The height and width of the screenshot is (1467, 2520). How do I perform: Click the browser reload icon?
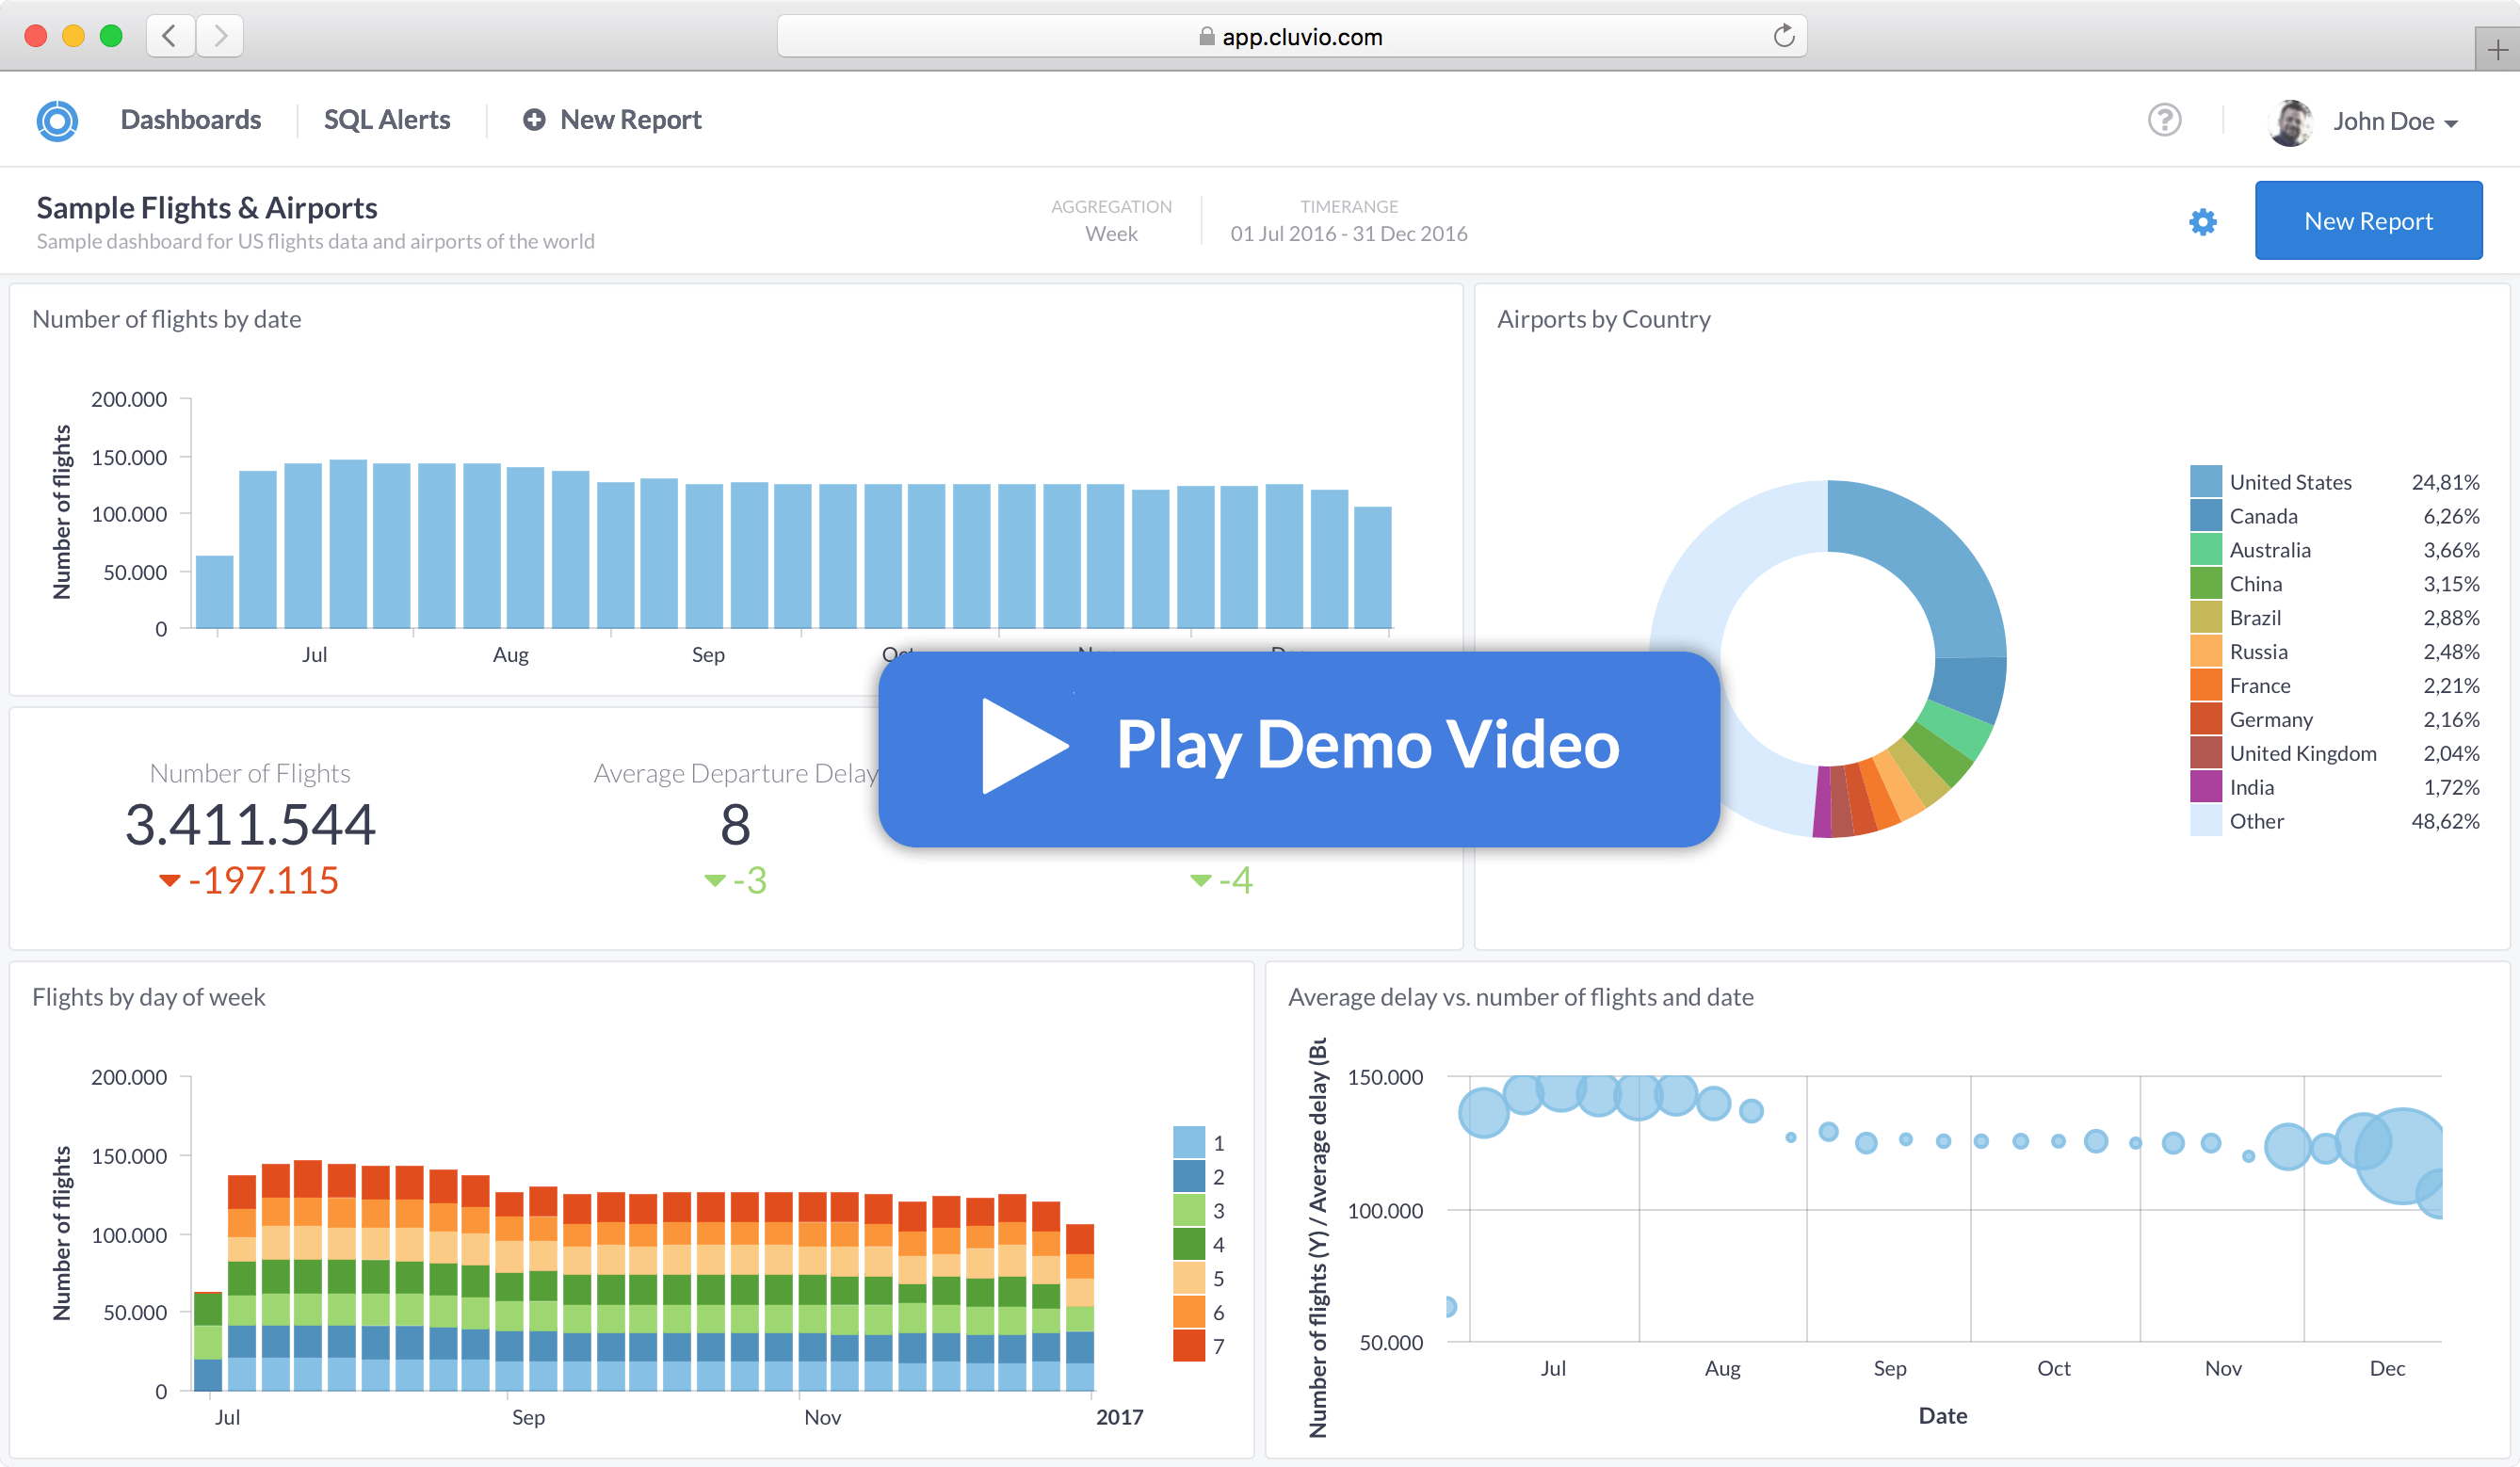point(1783,37)
